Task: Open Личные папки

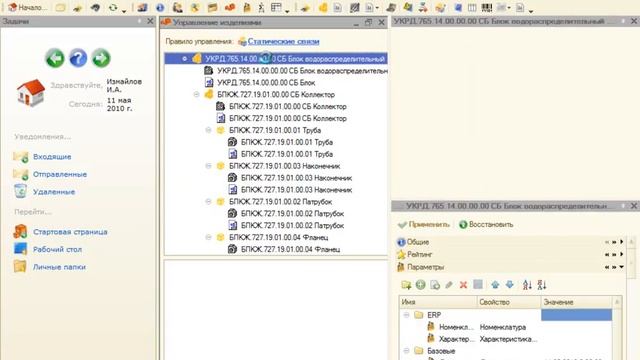Action: pyautogui.click(x=59, y=267)
